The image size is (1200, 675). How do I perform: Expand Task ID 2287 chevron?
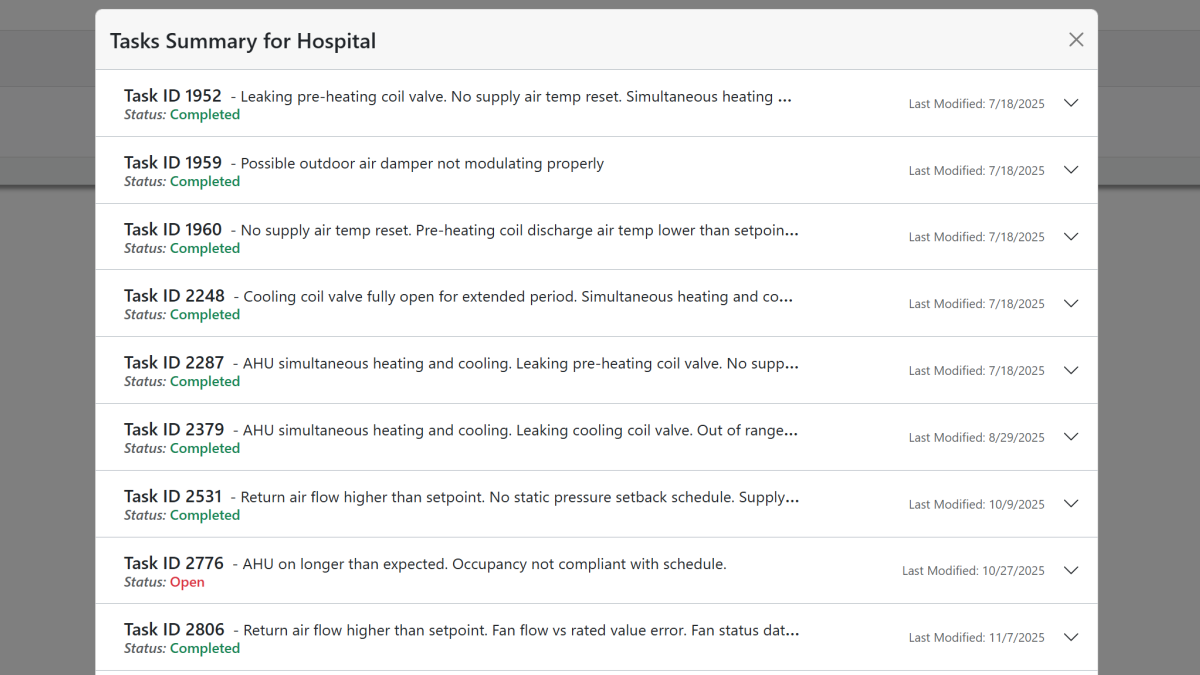(1071, 370)
